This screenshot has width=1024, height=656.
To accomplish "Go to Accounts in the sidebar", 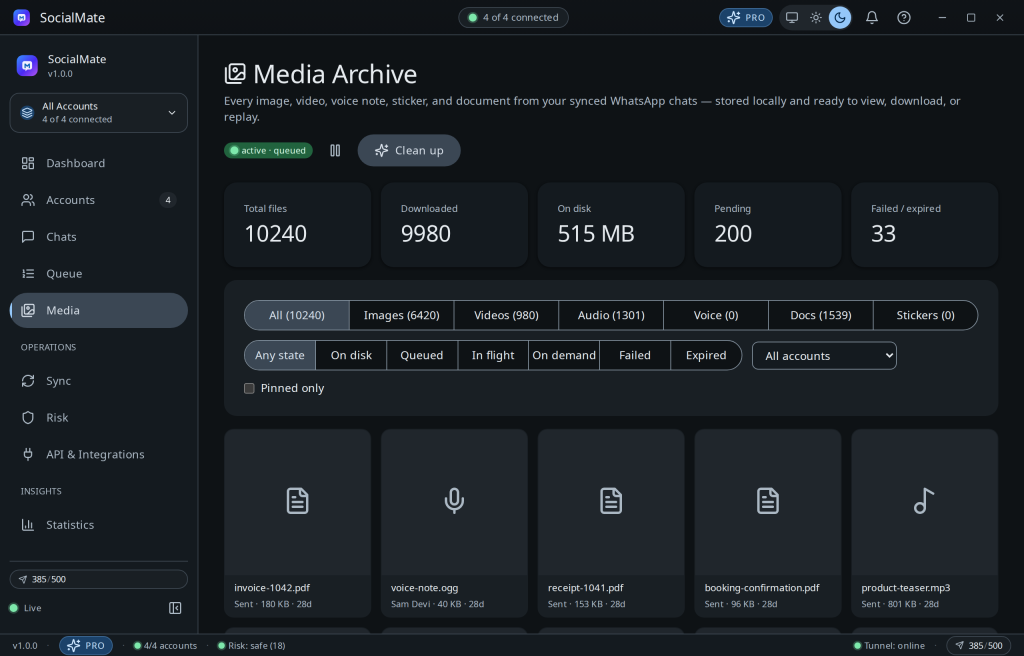I will pos(99,200).
